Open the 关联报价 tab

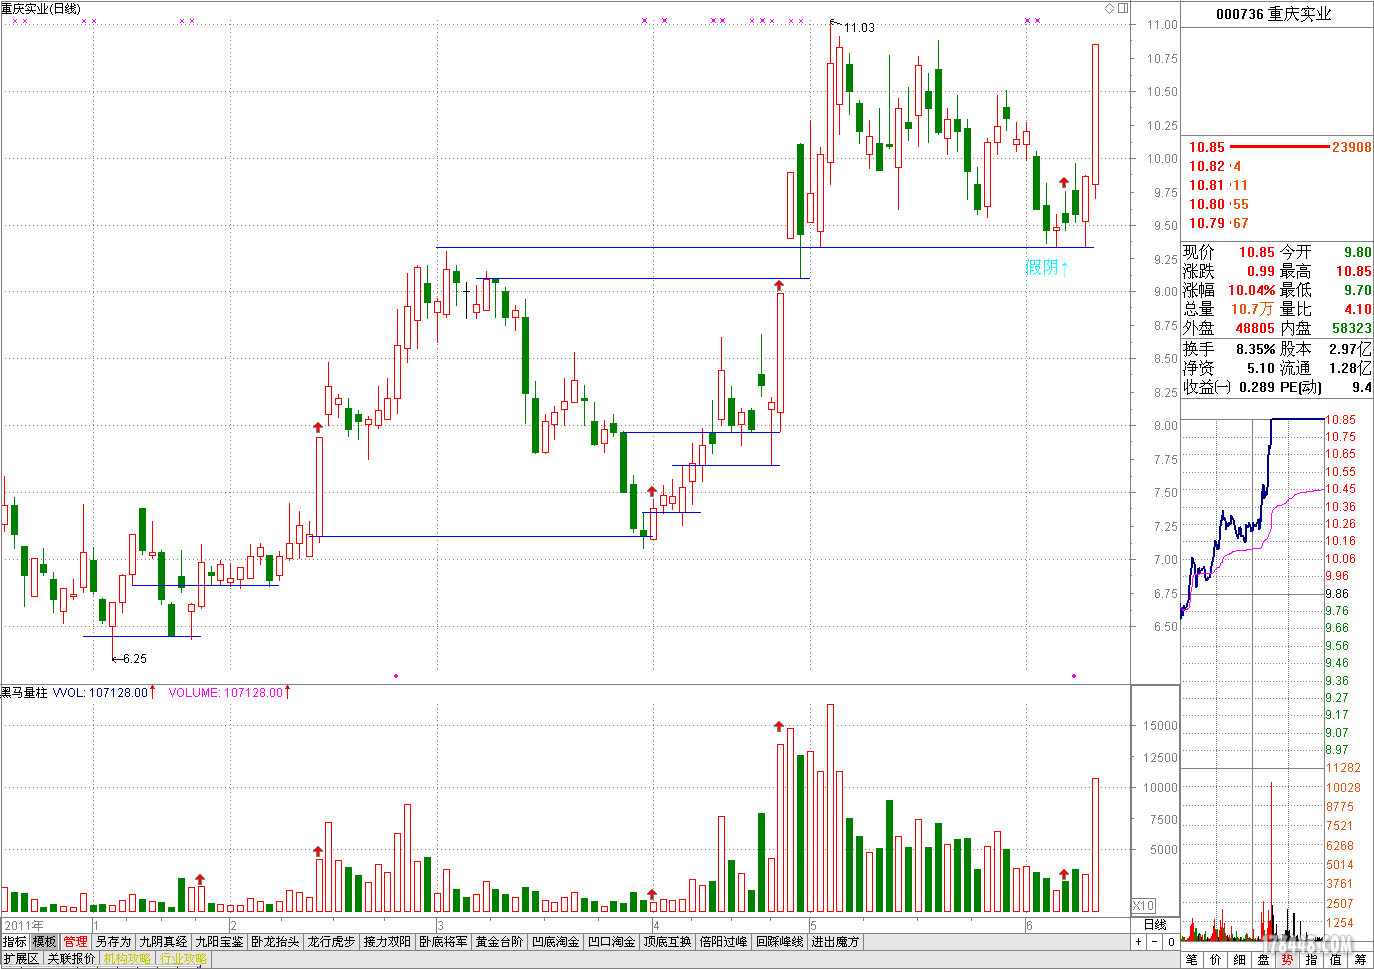pos(71,959)
